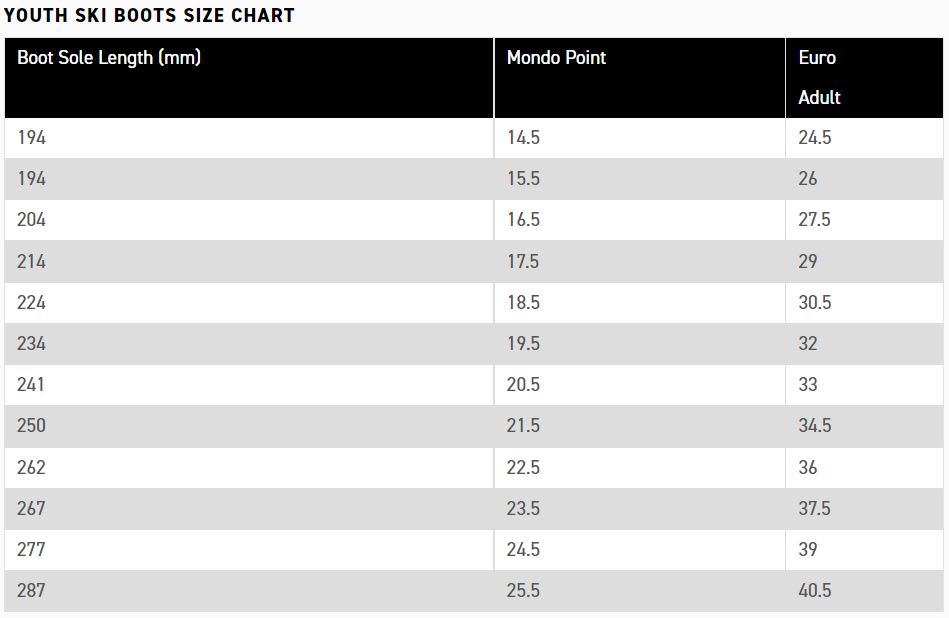Select the 14.5 Mondo Point cell

coord(640,138)
